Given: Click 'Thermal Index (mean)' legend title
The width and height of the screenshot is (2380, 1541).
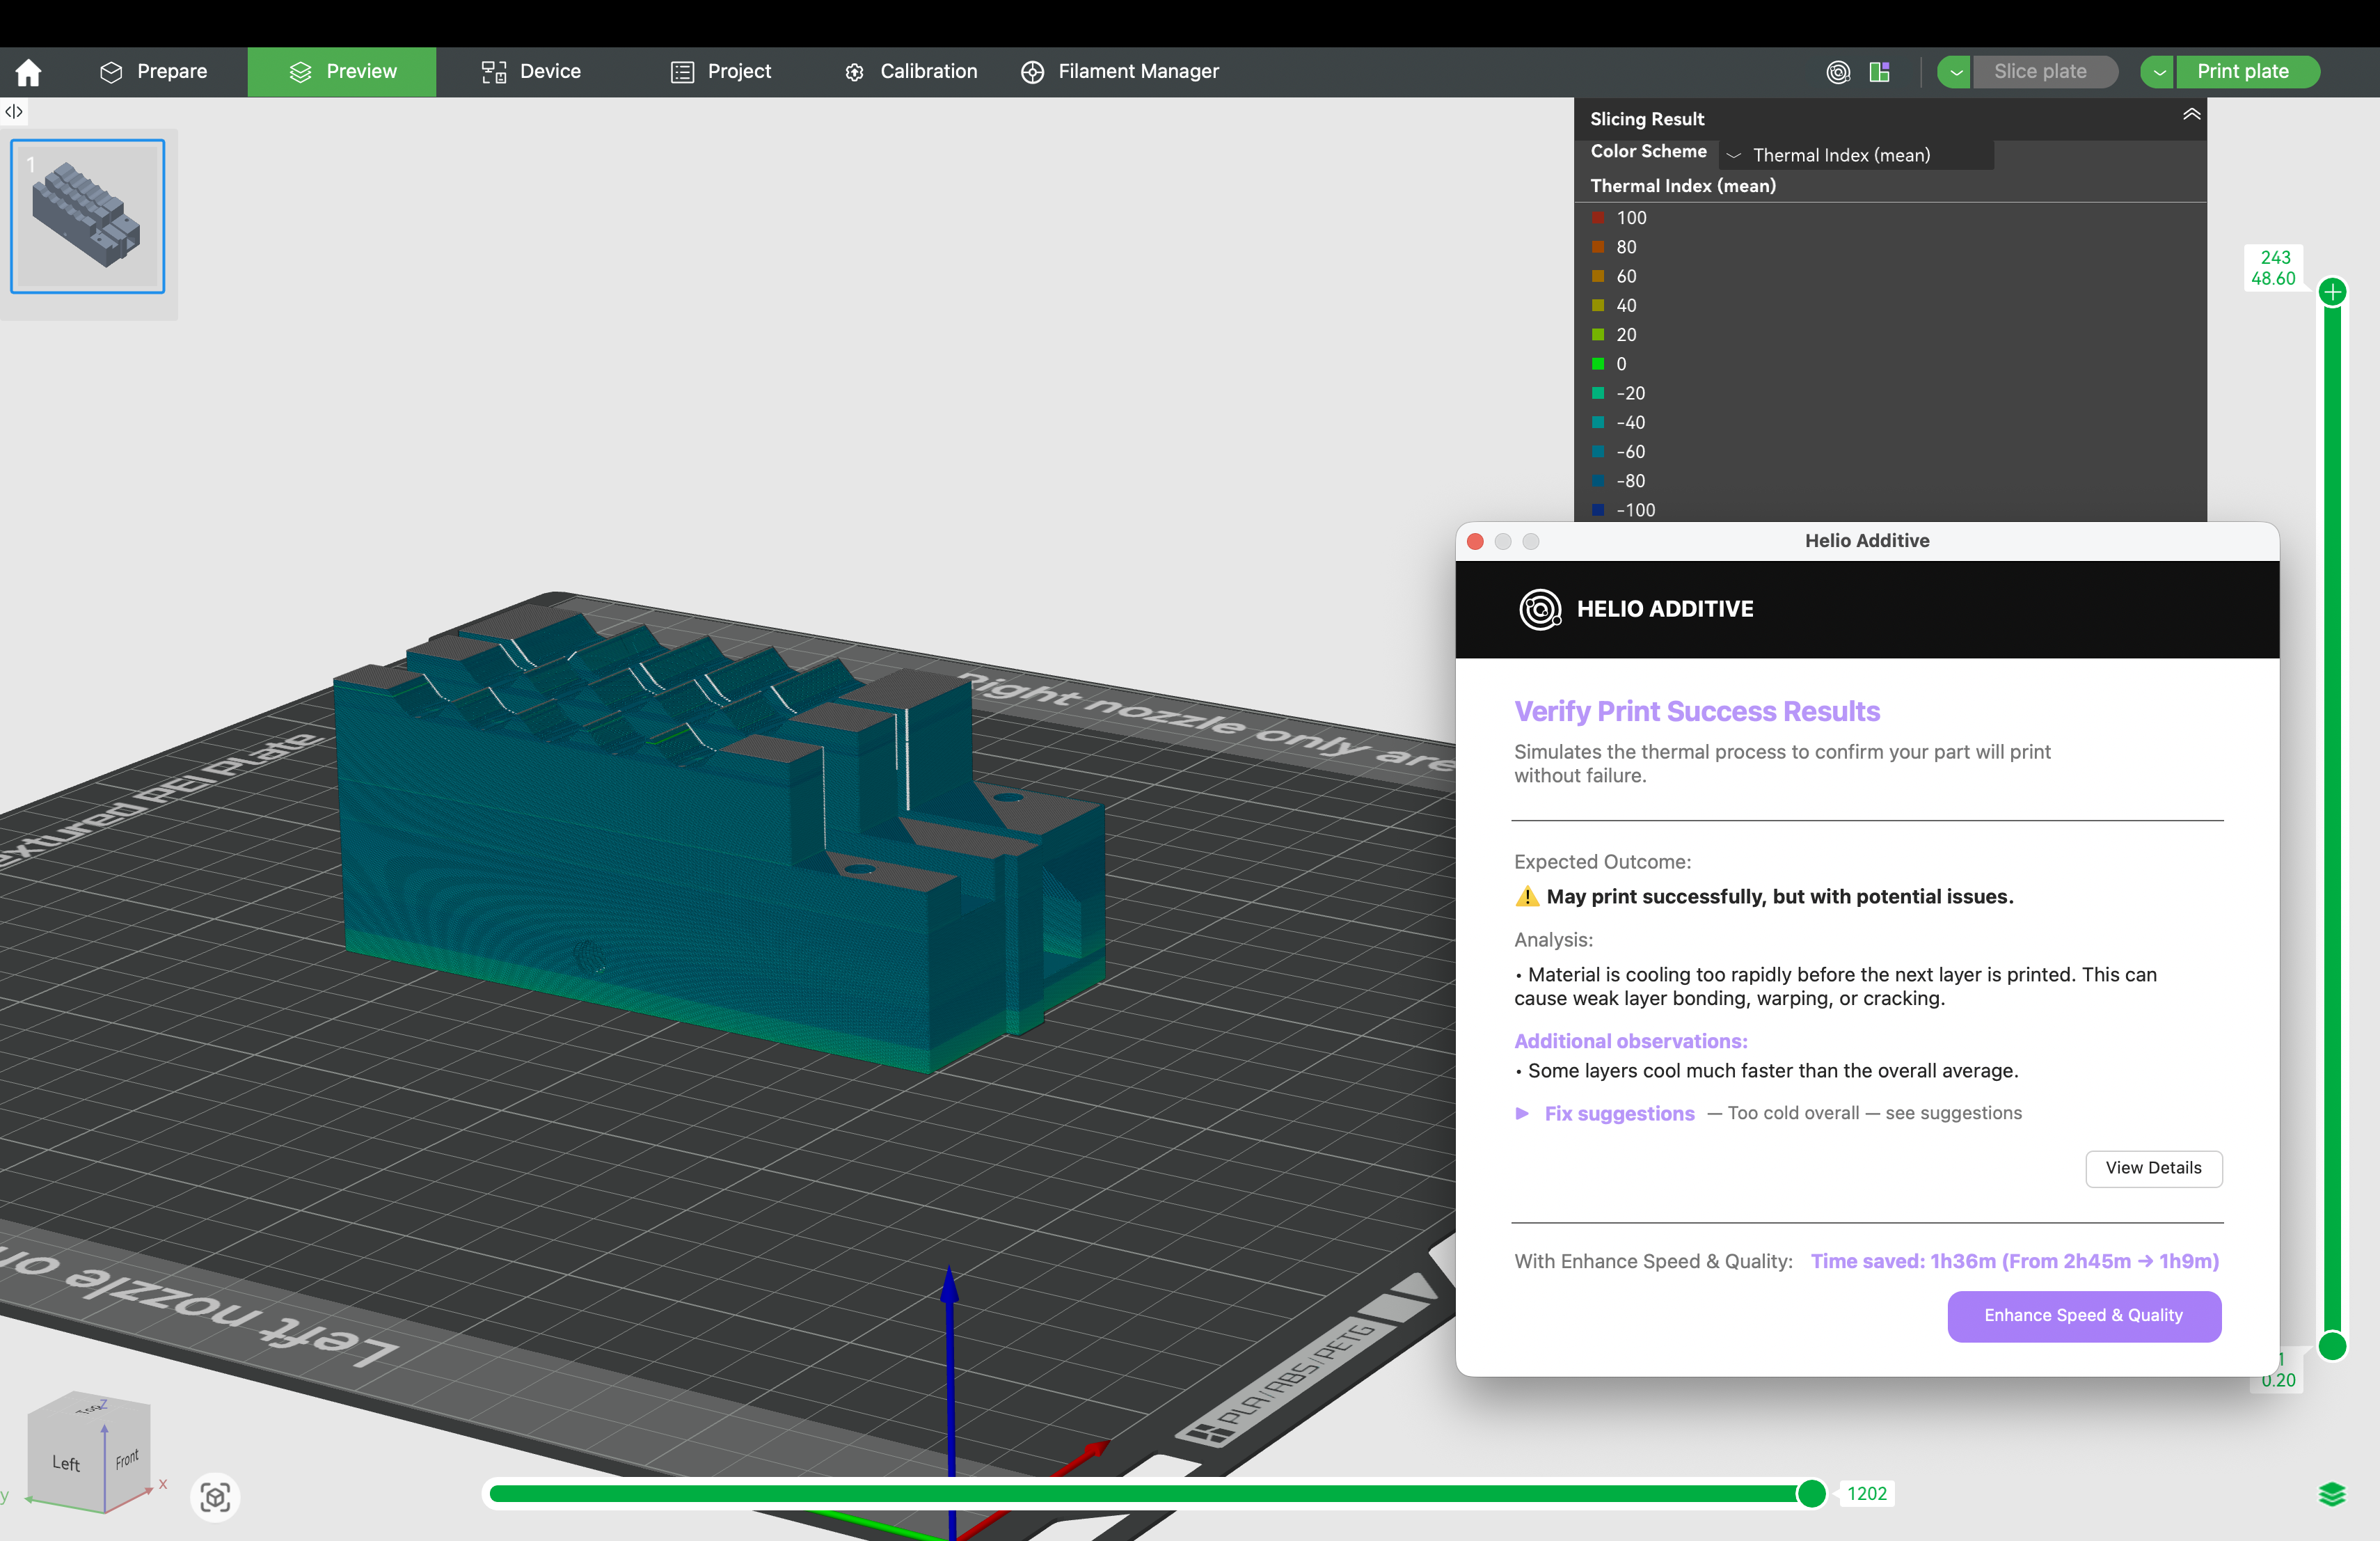Looking at the screenshot, I should point(1683,186).
